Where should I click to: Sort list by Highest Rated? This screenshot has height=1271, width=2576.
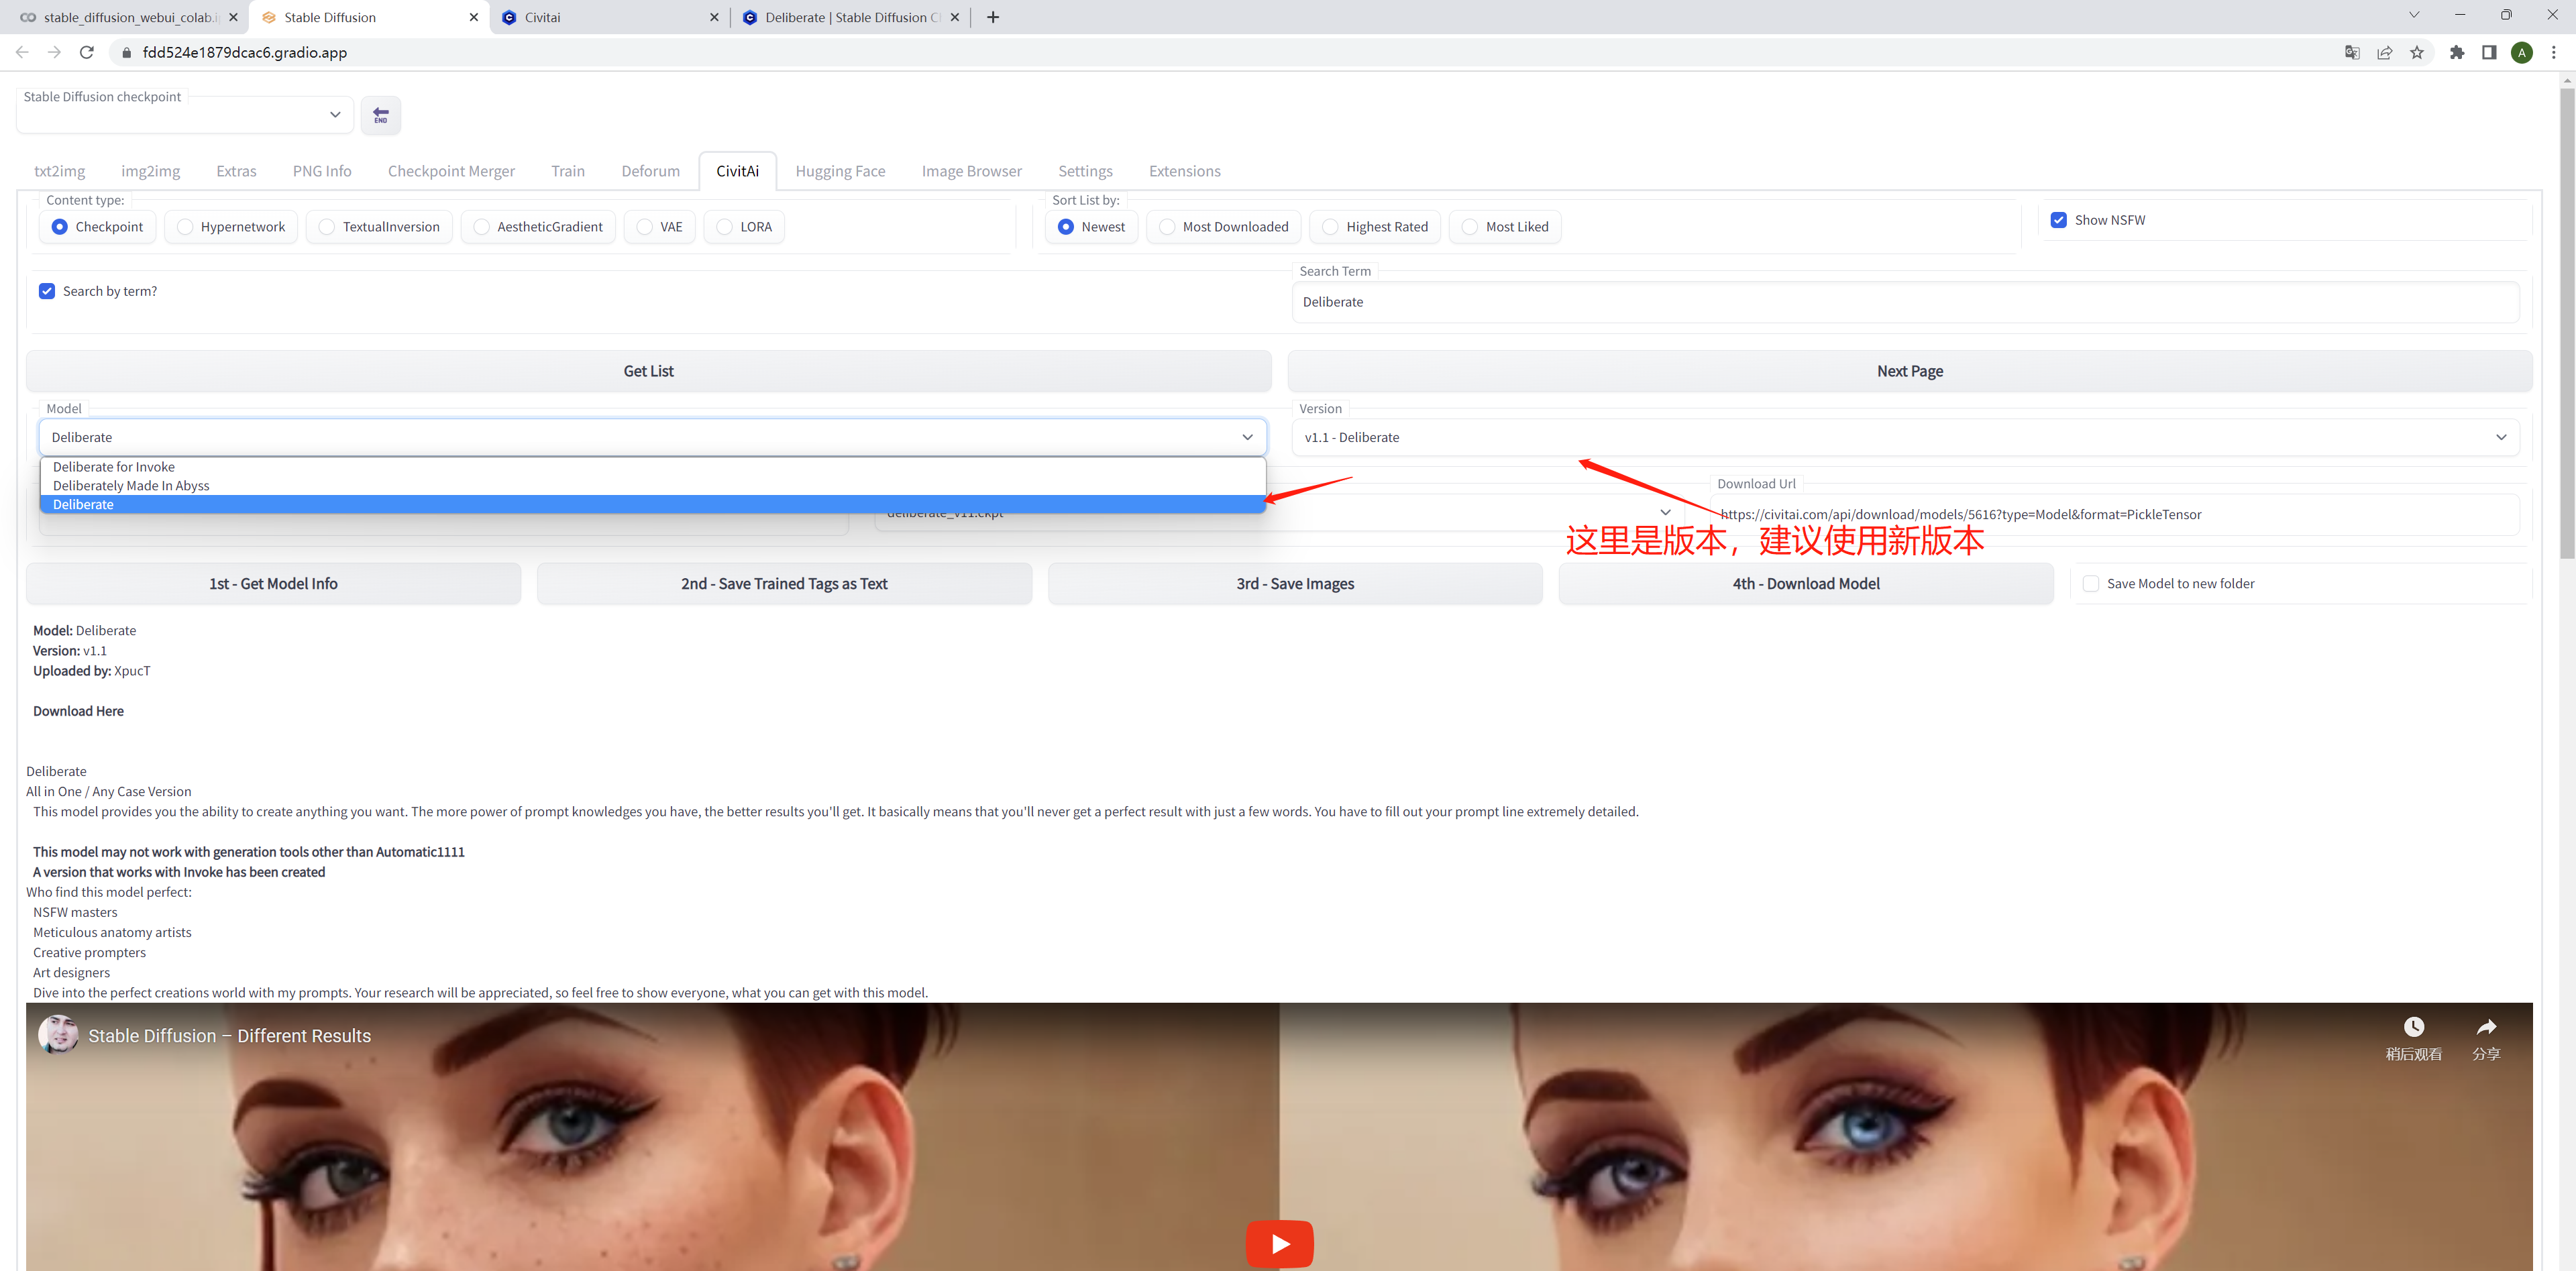[1375, 227]
